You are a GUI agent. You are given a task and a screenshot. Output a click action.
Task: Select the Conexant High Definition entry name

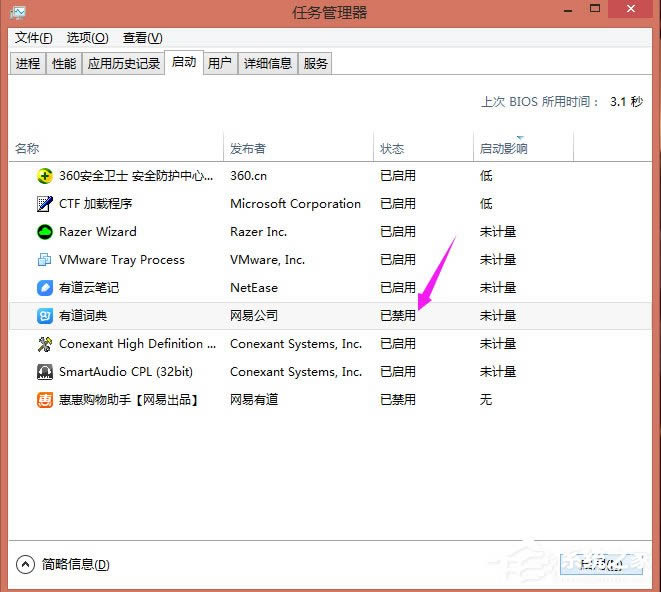[x=137, y=344]
